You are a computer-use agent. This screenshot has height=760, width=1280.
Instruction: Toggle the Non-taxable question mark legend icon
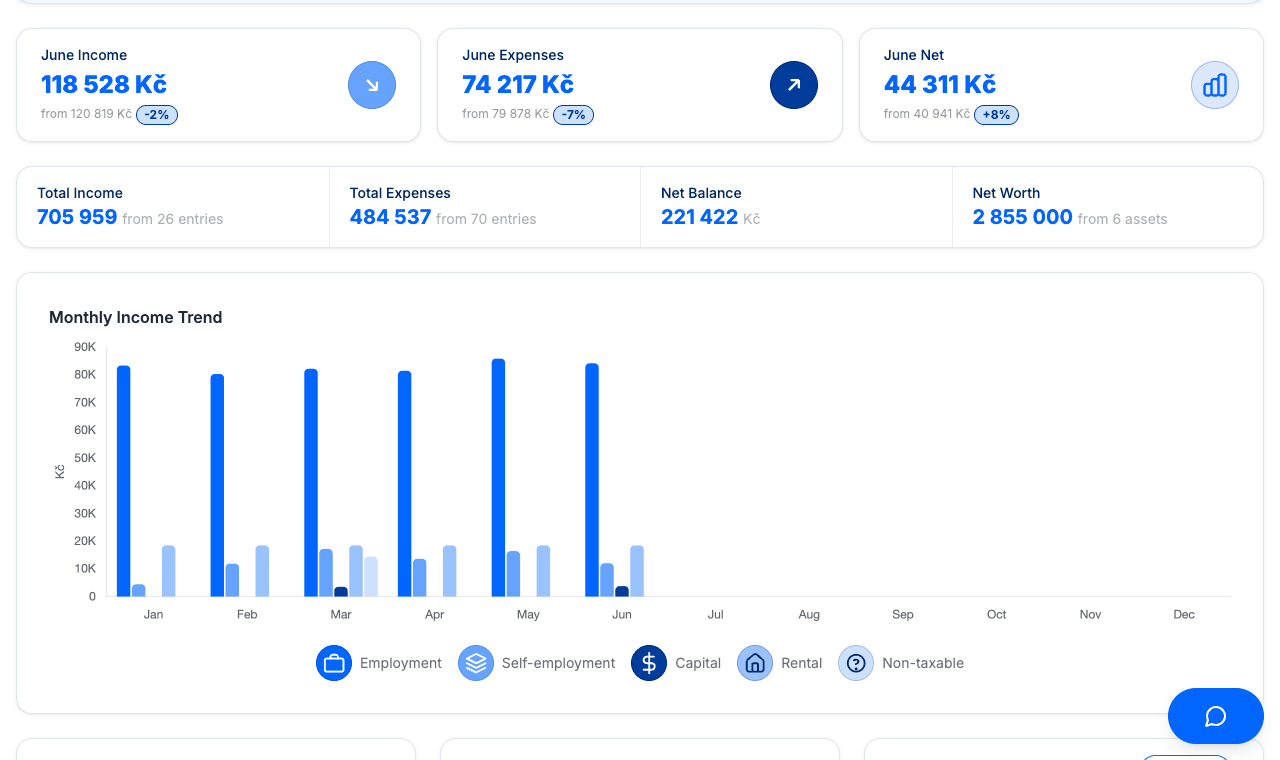point(856,663)
